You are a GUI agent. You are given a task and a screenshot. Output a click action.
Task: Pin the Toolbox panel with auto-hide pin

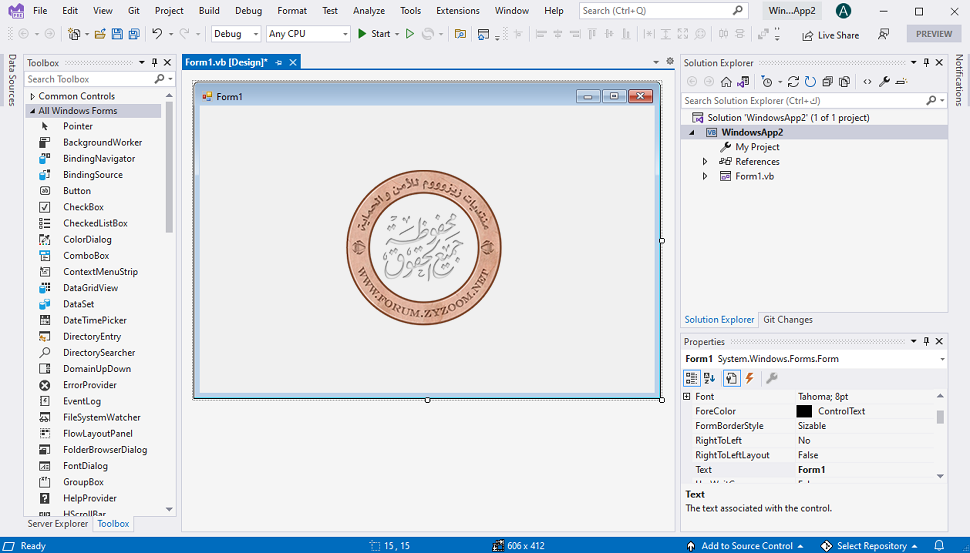[x=155, y=62]
